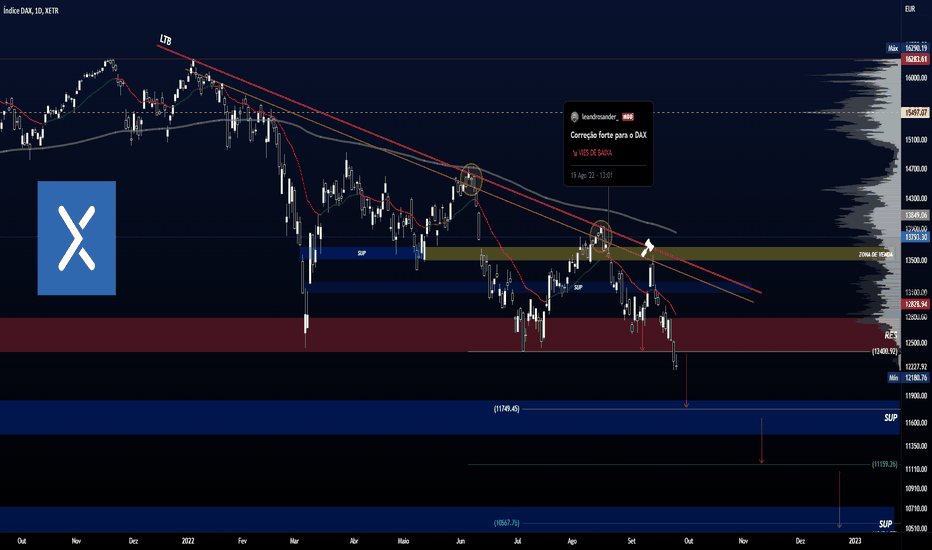Screen dimensions: 932x550
Task: Click the date '19 Ago '22 - 13:01'
Action: pos(591,175)
